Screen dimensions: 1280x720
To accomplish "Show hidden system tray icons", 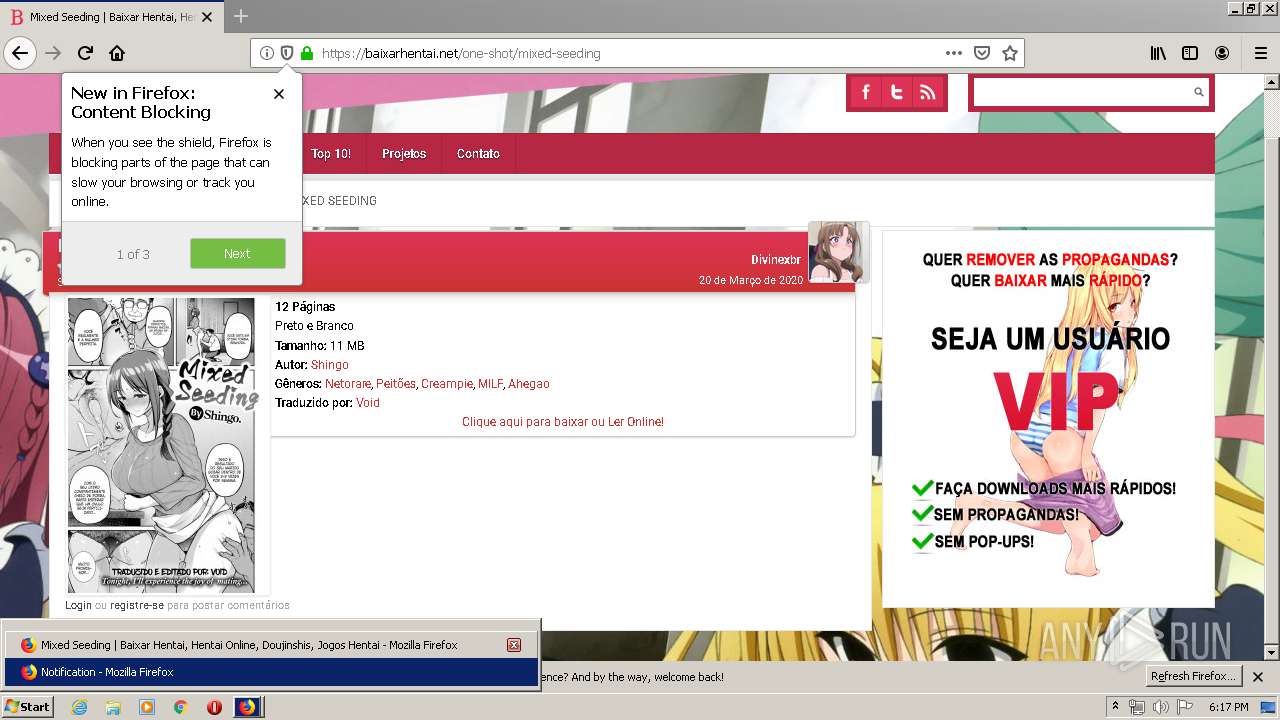I will pyautogui.click(x=1115, y=707).
